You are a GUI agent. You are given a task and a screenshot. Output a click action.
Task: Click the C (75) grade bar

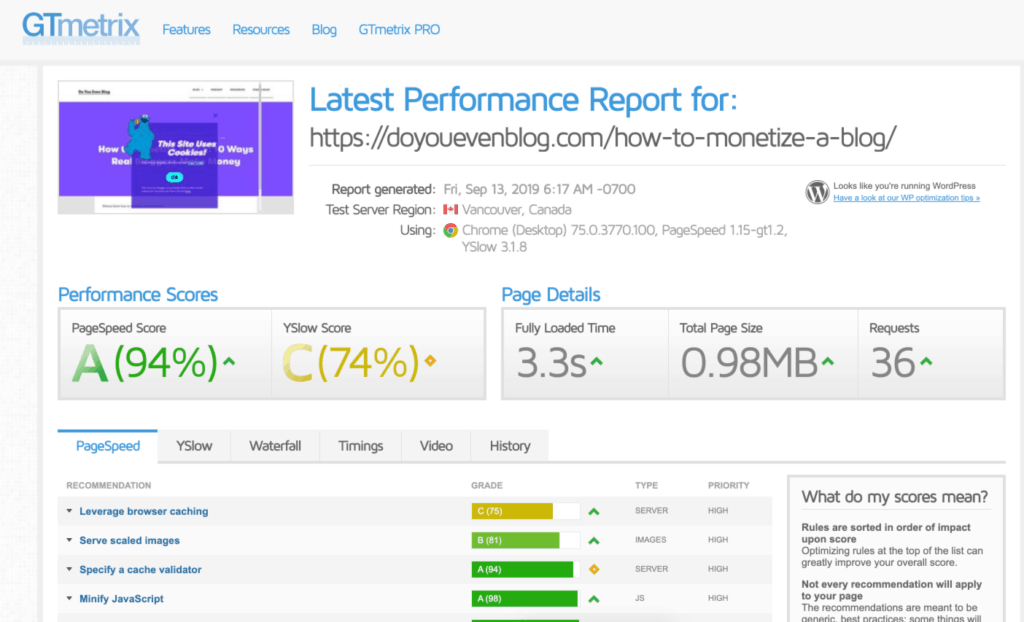pyautogui.click(x=526, y=511)
